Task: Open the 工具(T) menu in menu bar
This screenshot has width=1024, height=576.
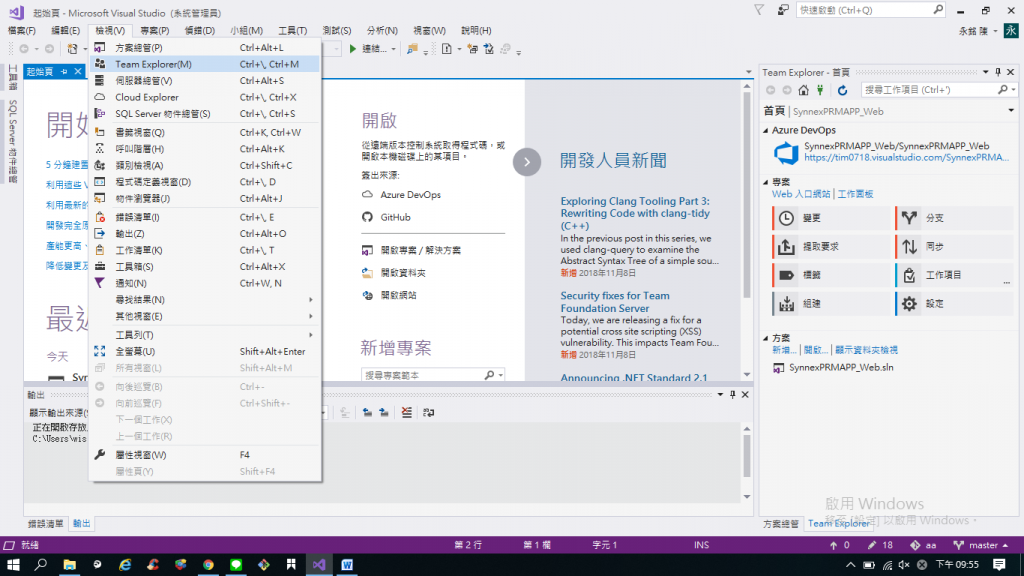Action: (x=293, y=31)
